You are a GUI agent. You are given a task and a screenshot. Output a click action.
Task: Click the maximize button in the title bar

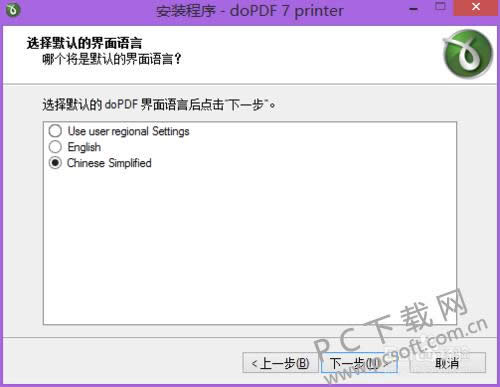click(440, 7)
